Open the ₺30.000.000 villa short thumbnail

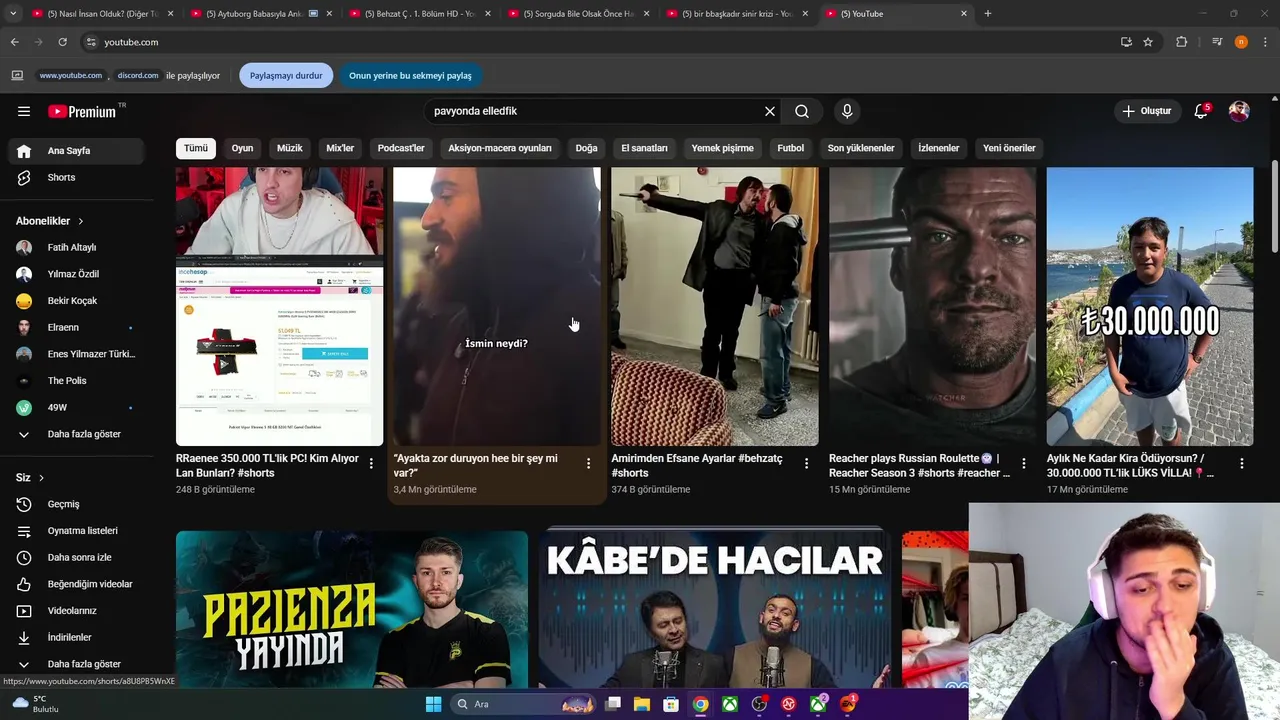pyautogui.click(x=1150, y=306)
